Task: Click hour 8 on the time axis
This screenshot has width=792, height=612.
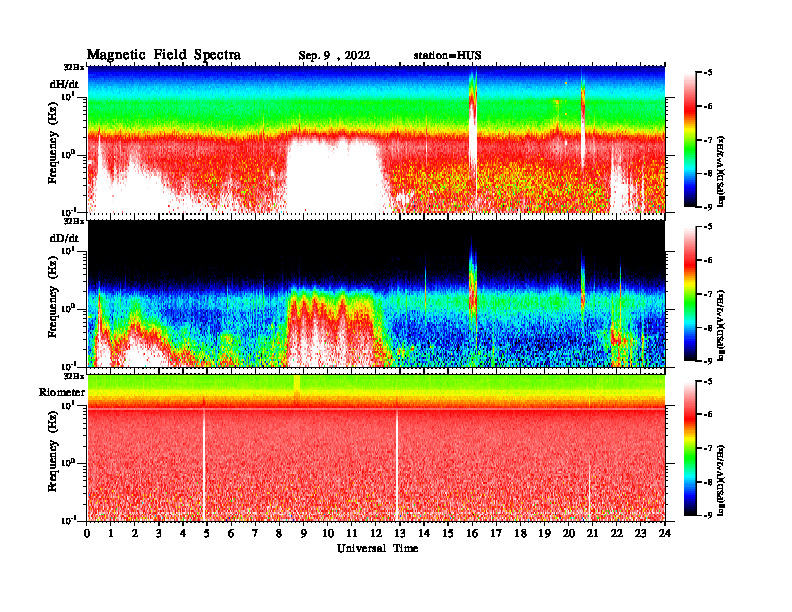Action: tap(279, 534)
